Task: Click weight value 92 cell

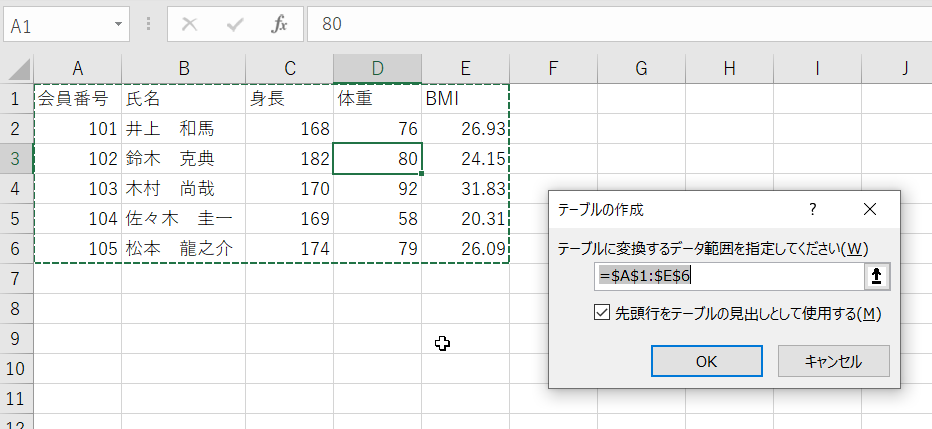Action: (x=377, y=188)
